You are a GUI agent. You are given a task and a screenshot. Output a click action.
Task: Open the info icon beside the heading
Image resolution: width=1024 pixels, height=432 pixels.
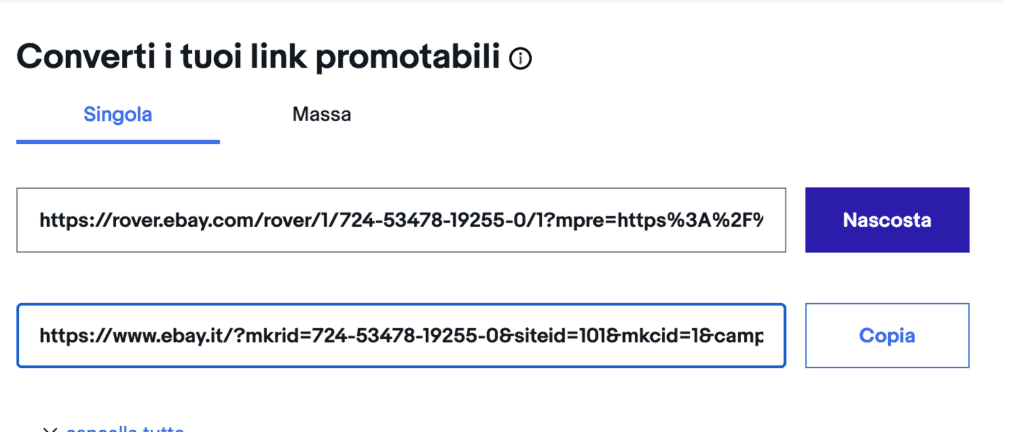pos(520,60)
